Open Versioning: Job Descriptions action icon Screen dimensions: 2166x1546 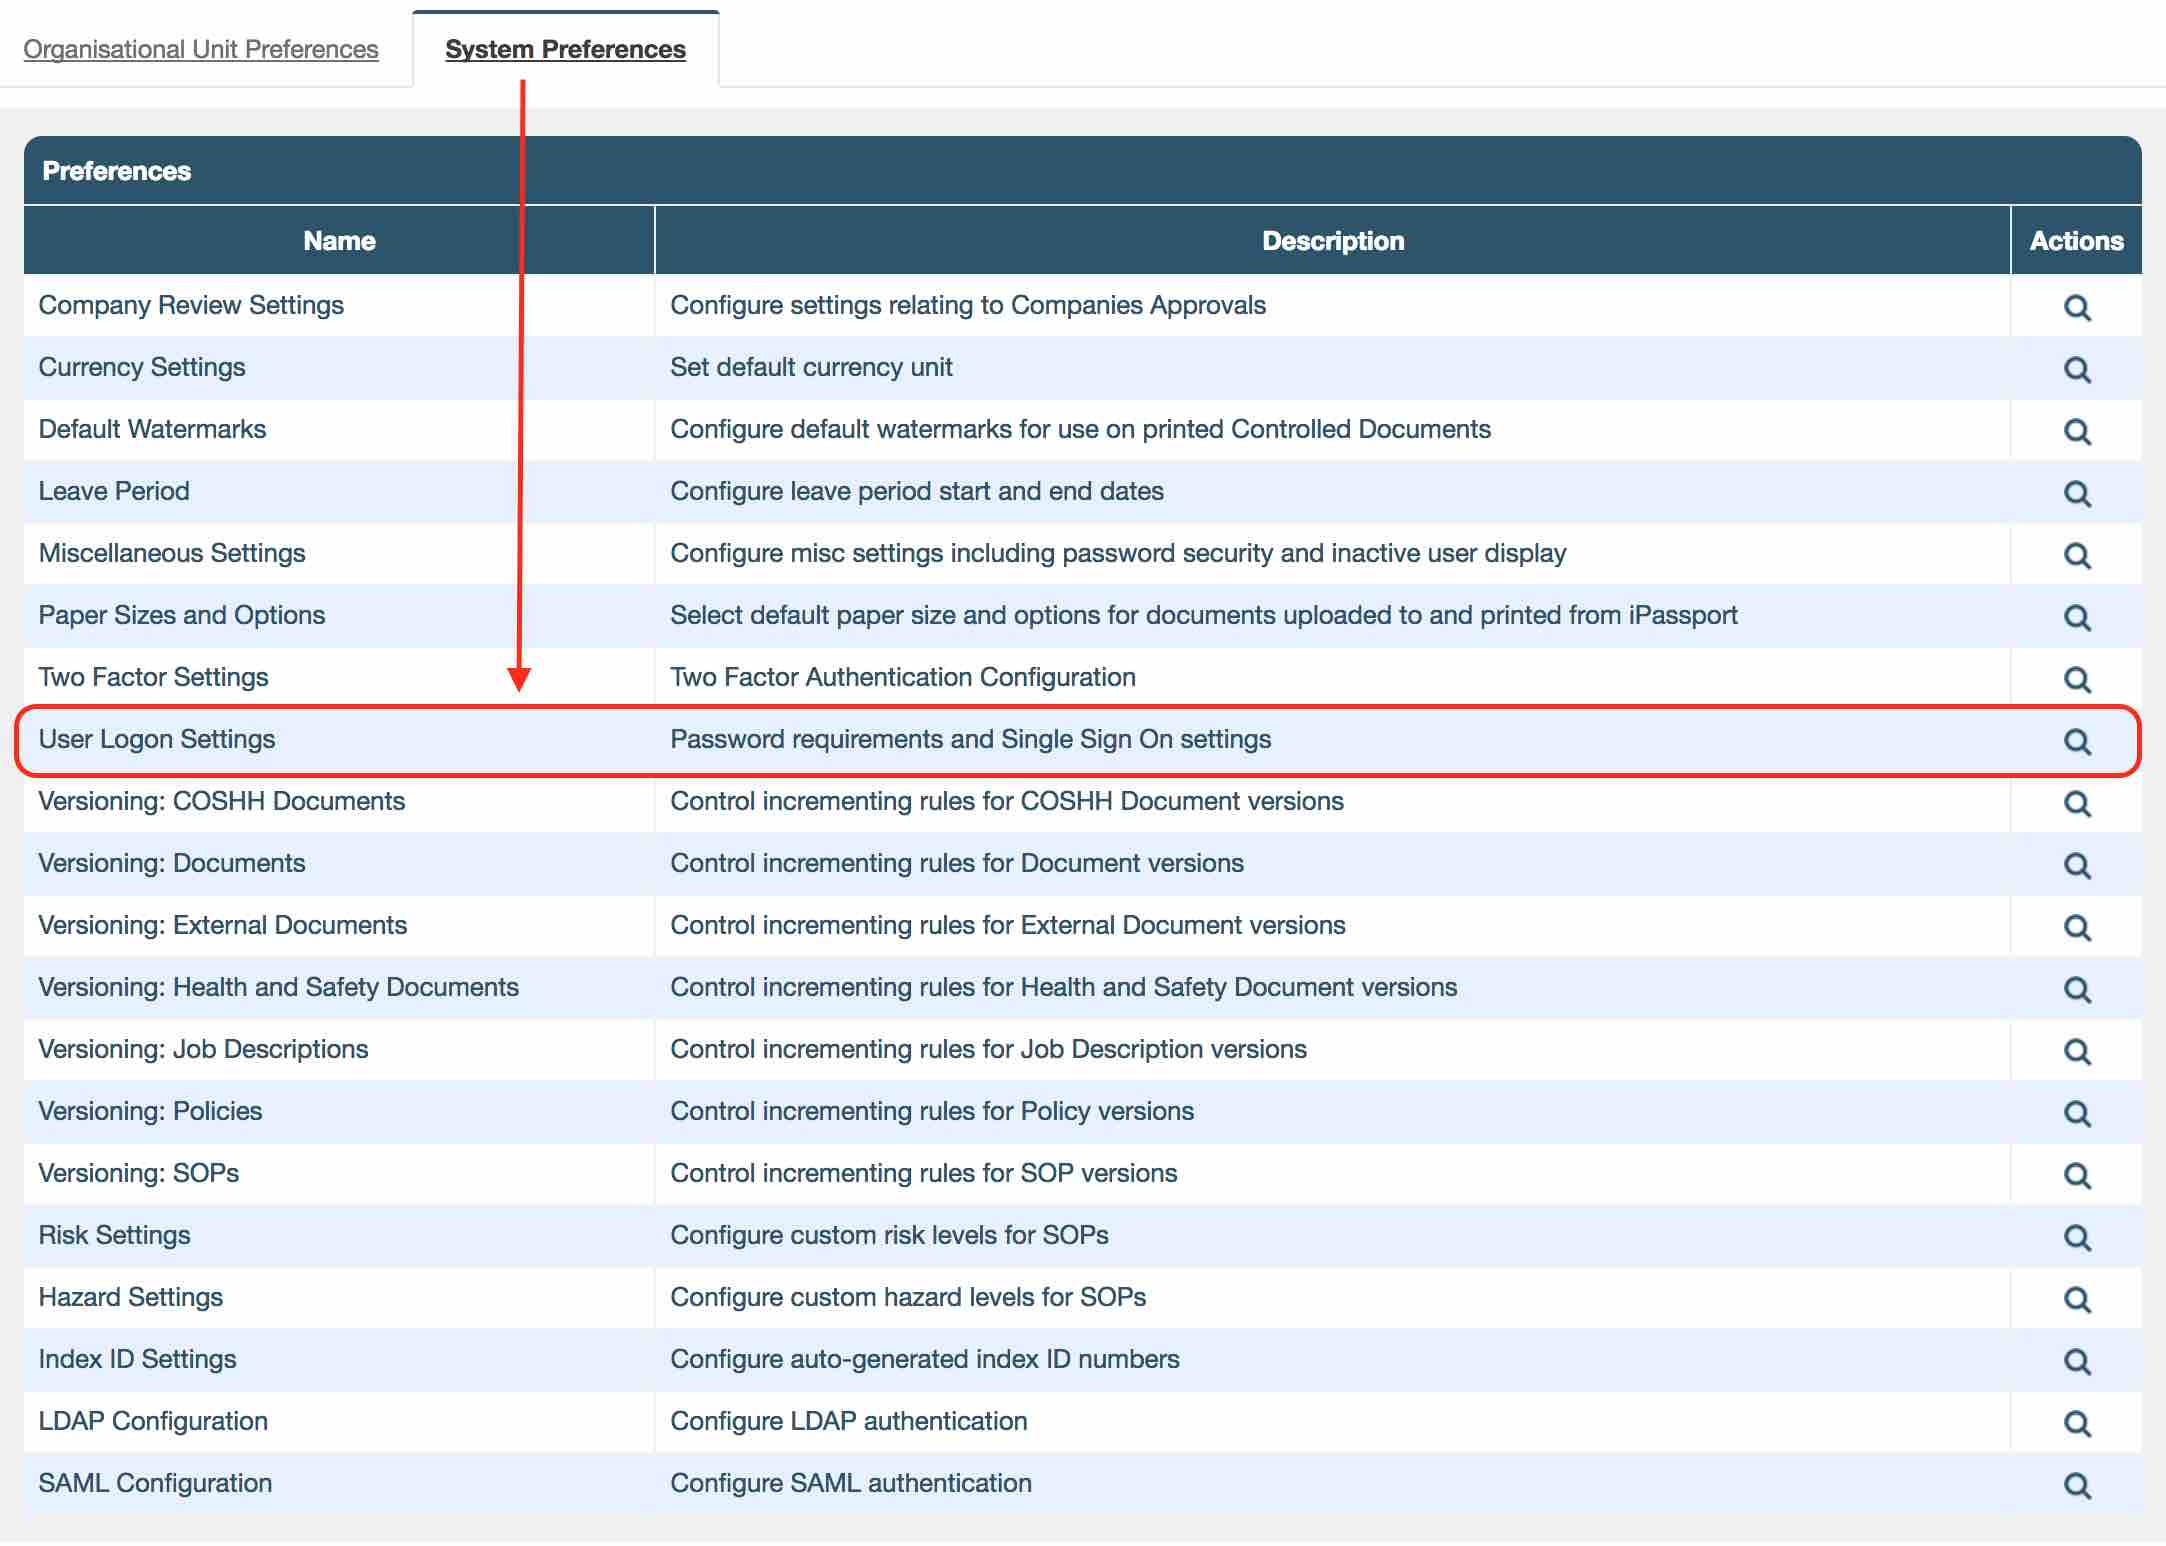[x=2076, y=1051]
